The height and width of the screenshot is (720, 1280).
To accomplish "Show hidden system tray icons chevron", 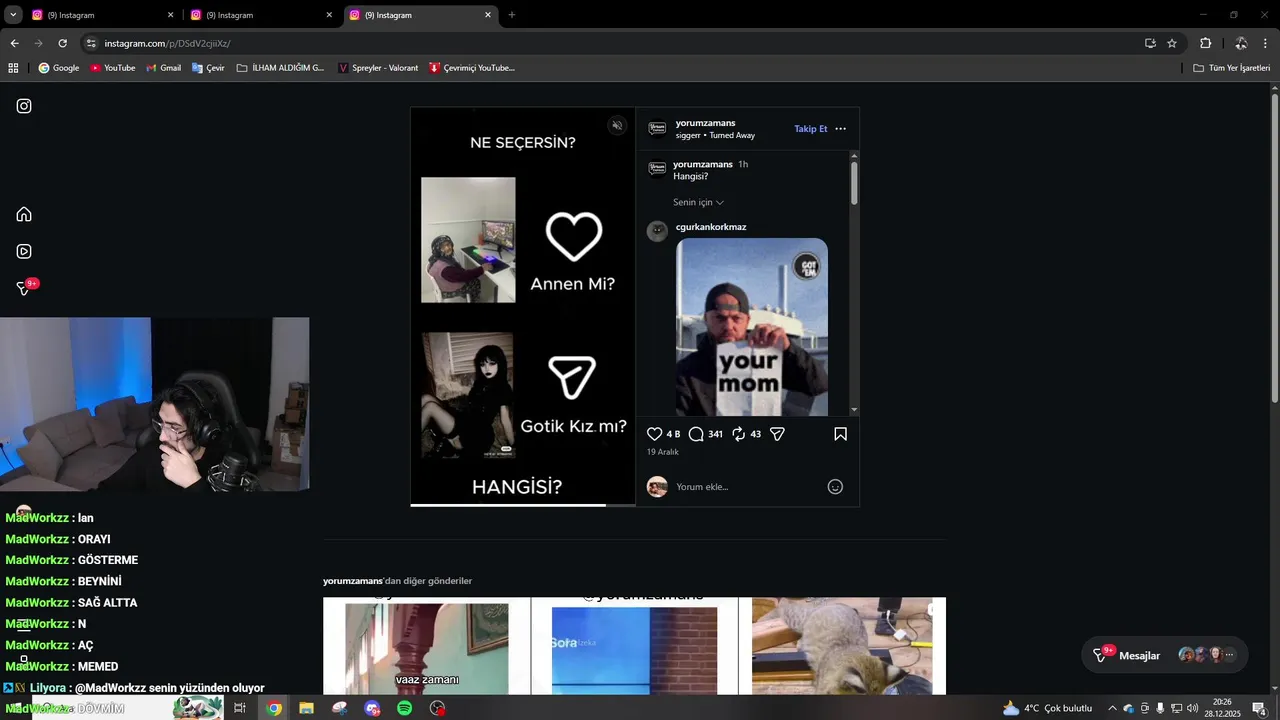I will point(1112,708).
